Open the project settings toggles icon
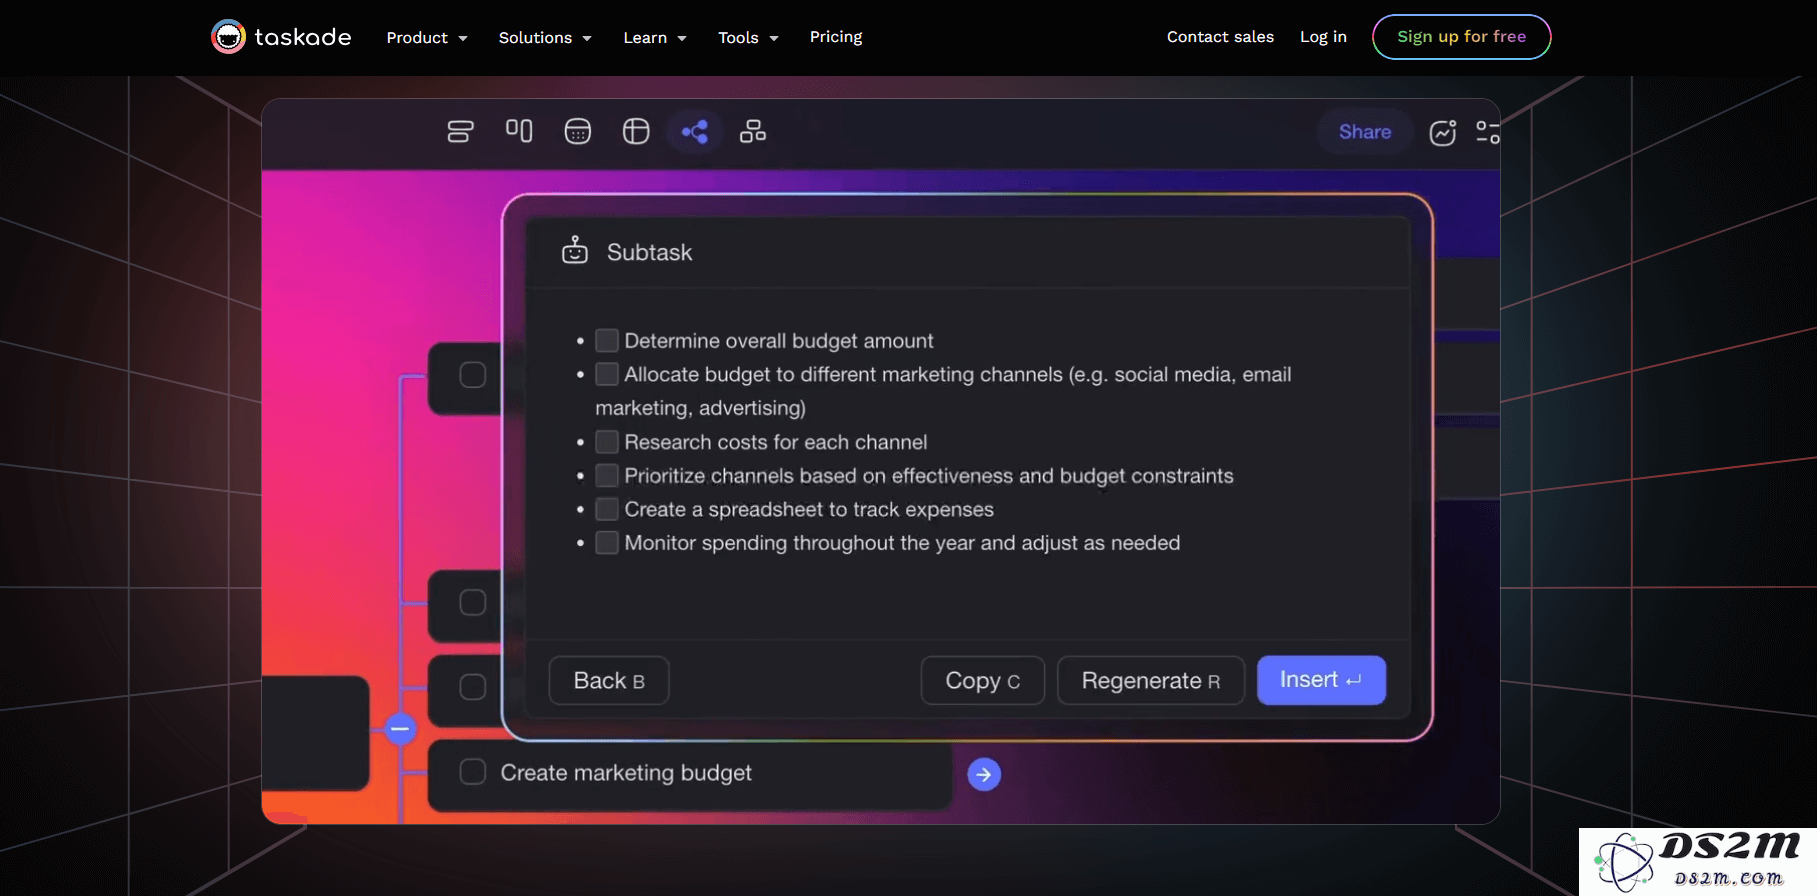The image size is (1817, 896). click(1488, 132)
